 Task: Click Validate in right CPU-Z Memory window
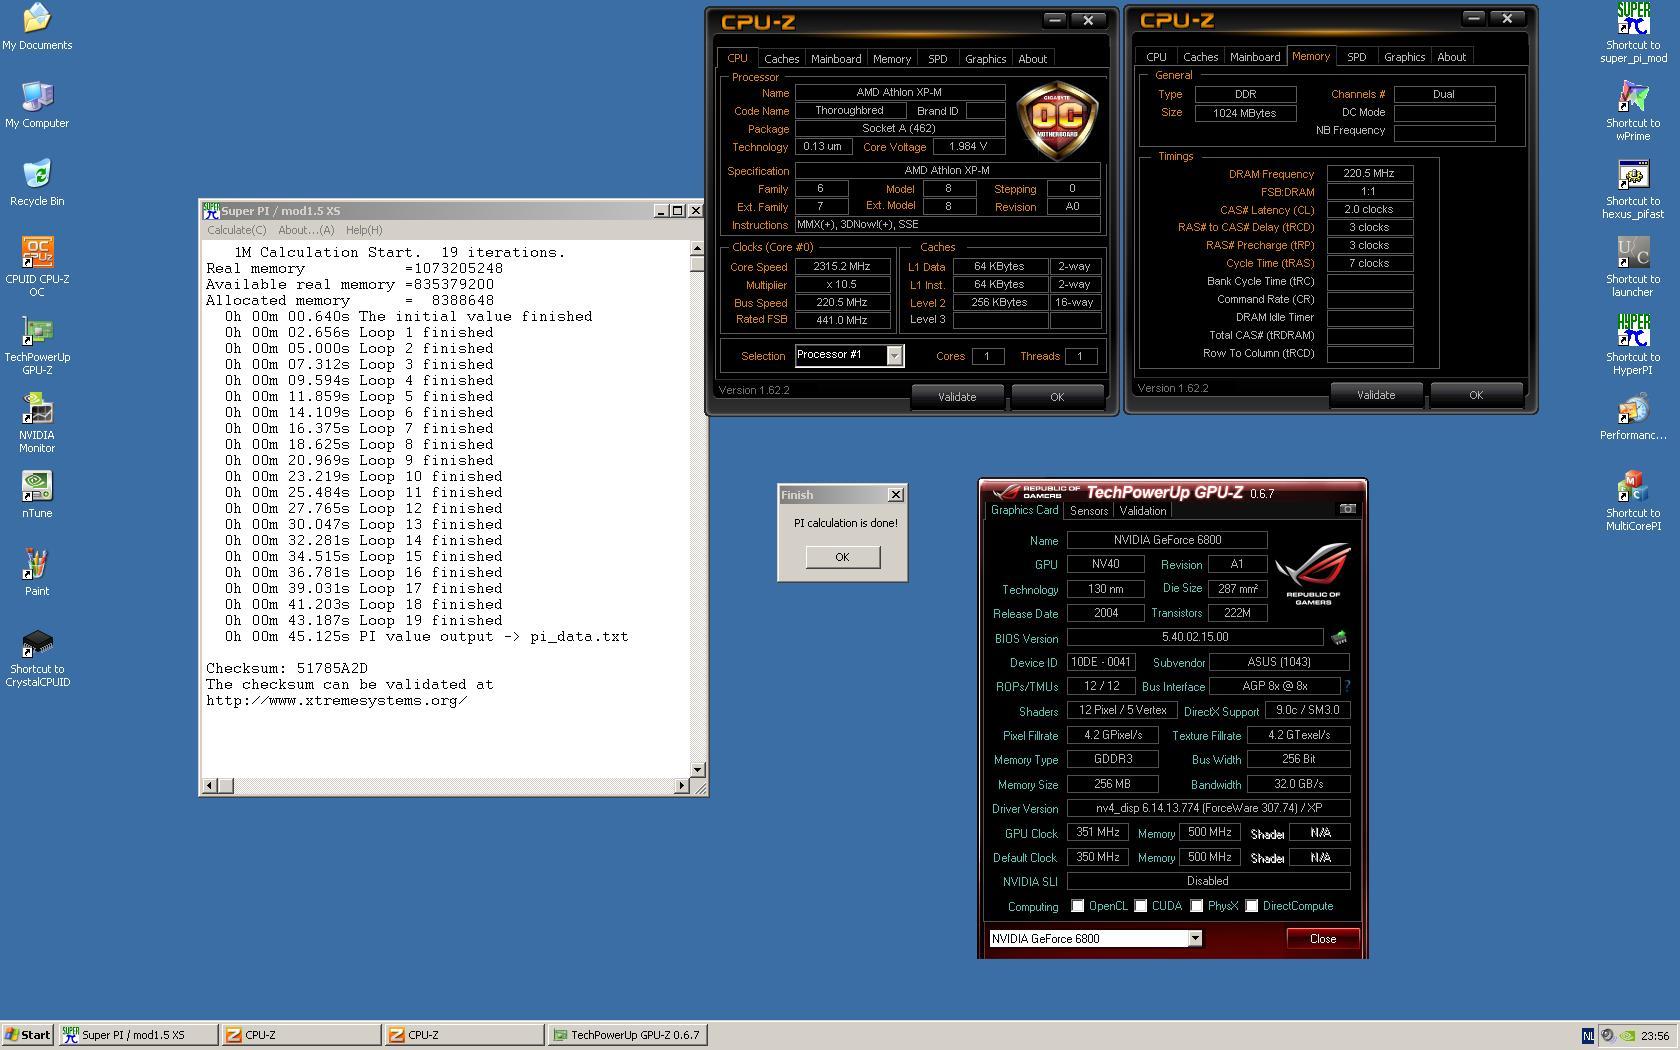pyautogui.click(x=1375, y=395)
